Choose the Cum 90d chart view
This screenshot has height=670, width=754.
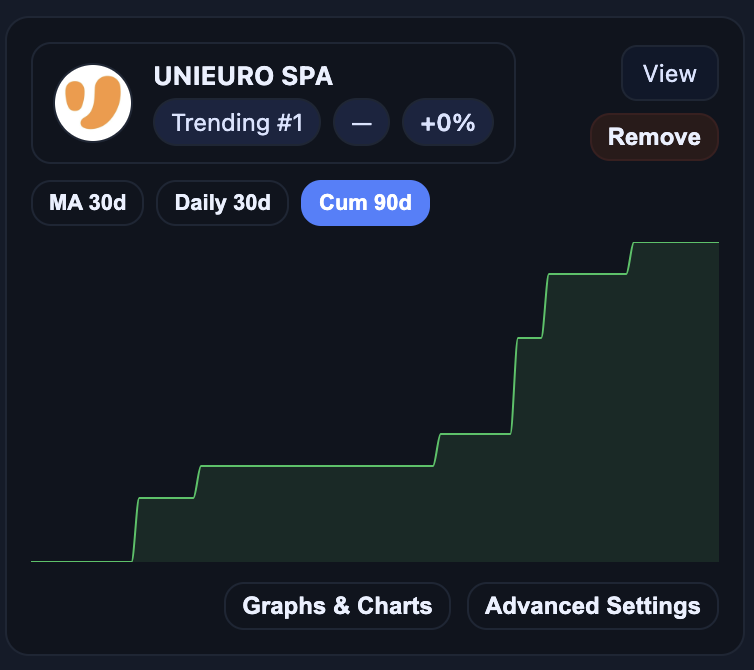pos(365,203)
